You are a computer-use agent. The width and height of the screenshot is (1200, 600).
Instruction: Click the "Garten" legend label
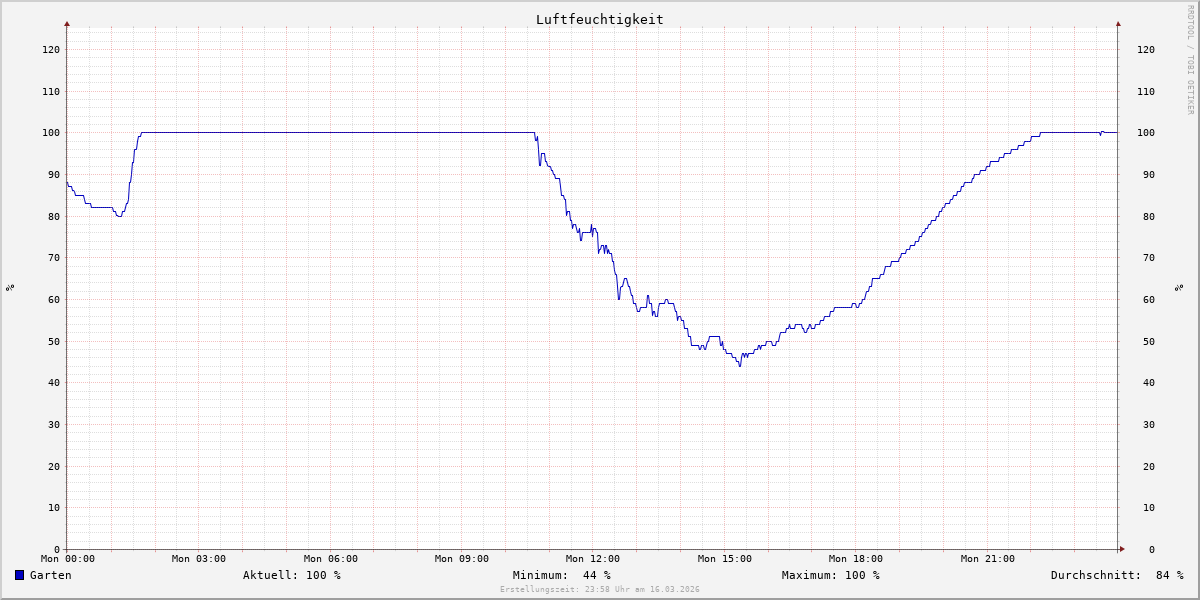(x=50, y=575)
